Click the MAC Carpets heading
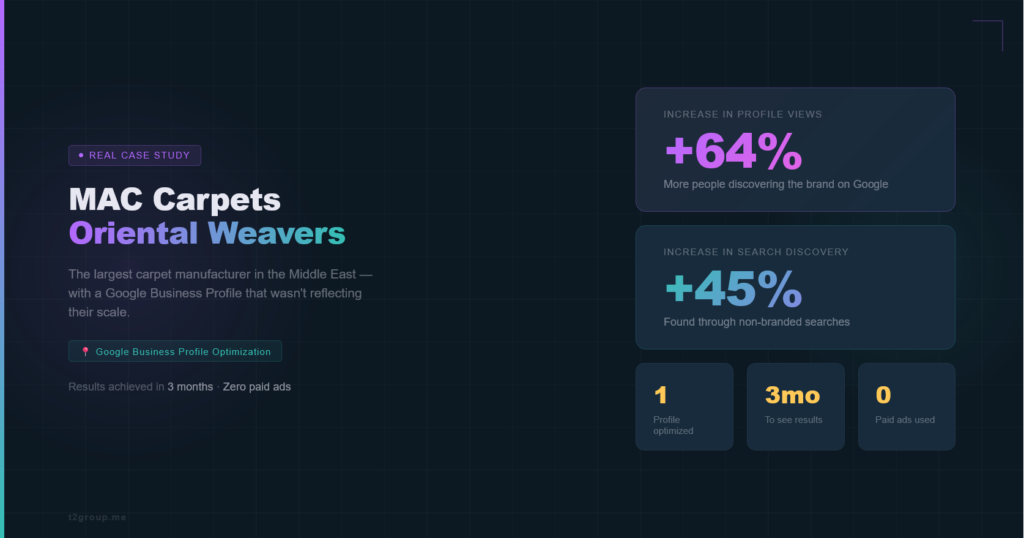The image size is (1024, 538). click(x=175, y=198)
